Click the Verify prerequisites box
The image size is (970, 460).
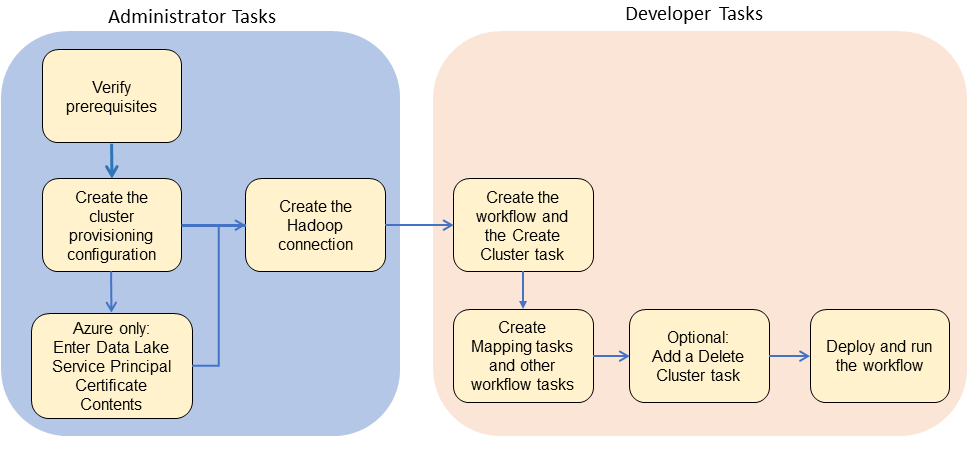tap(111, 96)
